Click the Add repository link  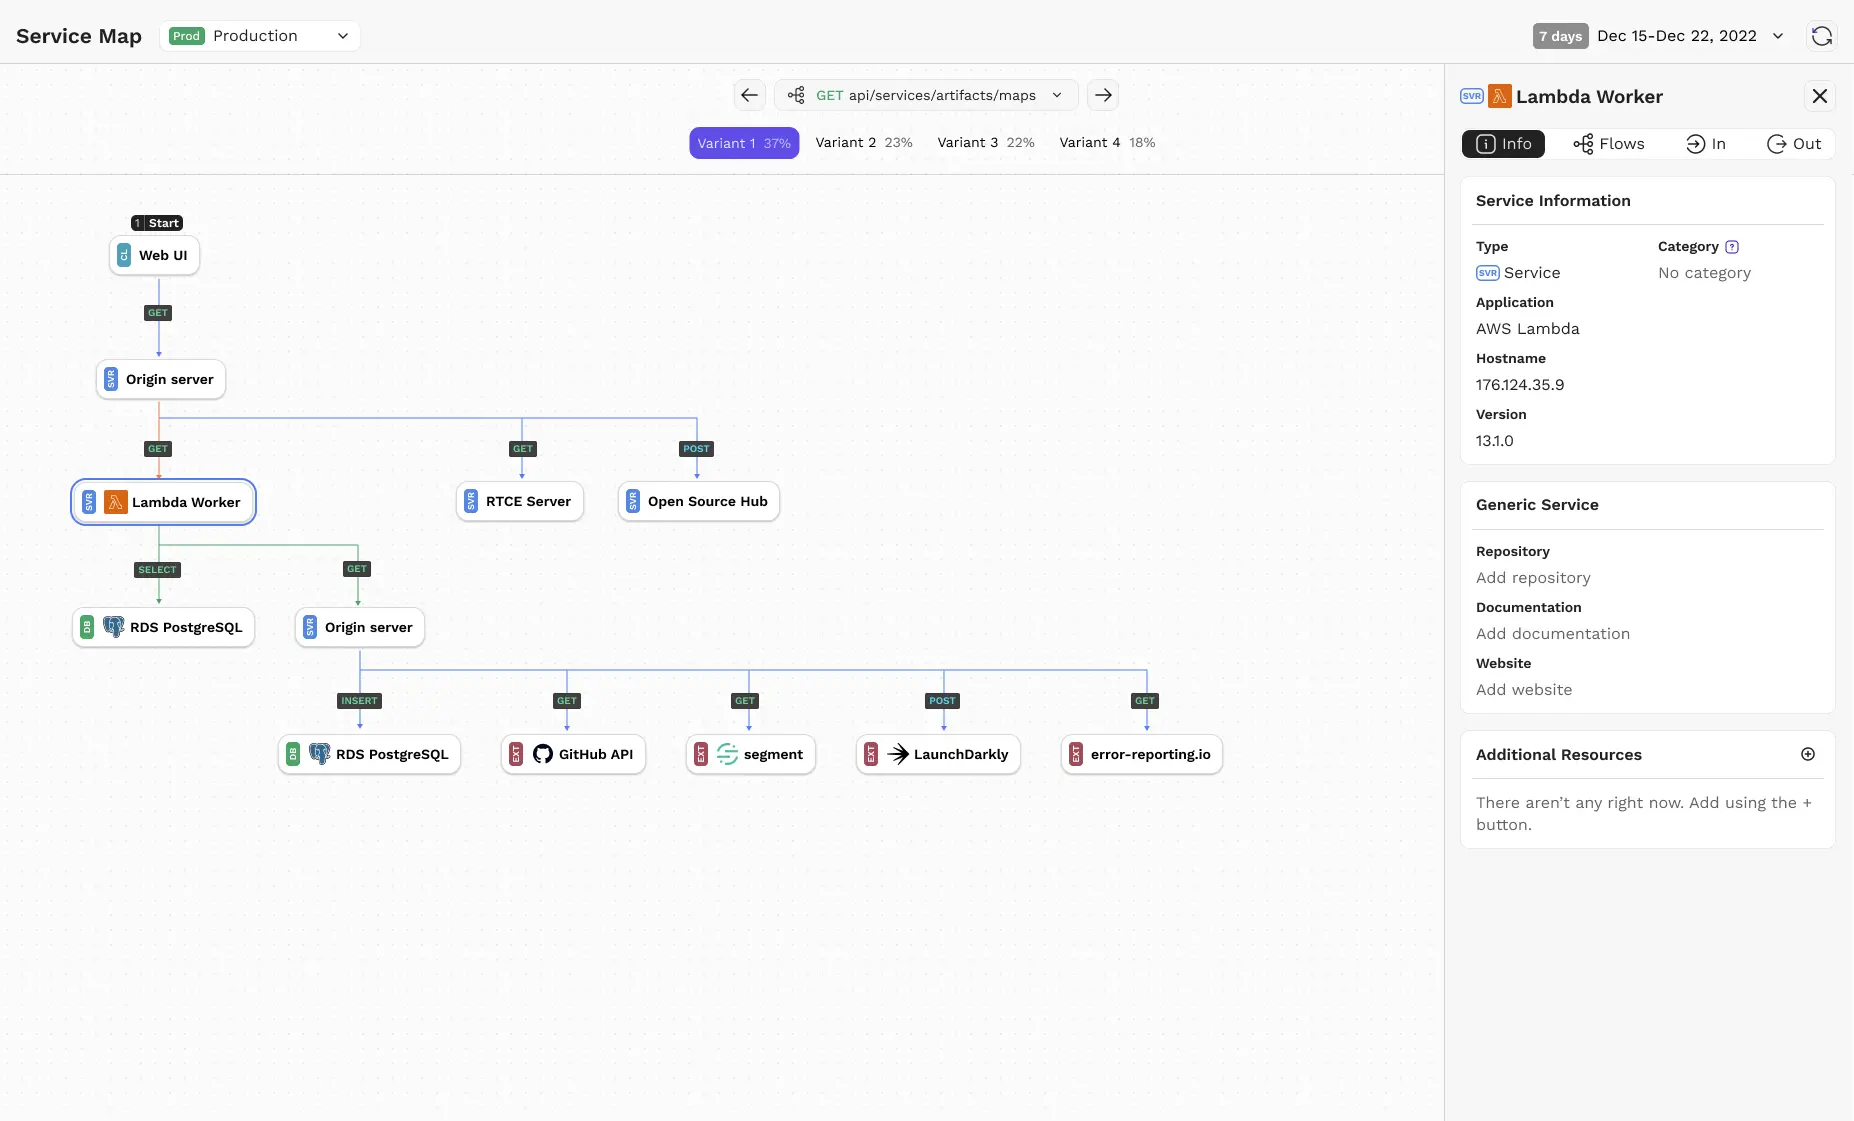click(x=1533, y=578)
